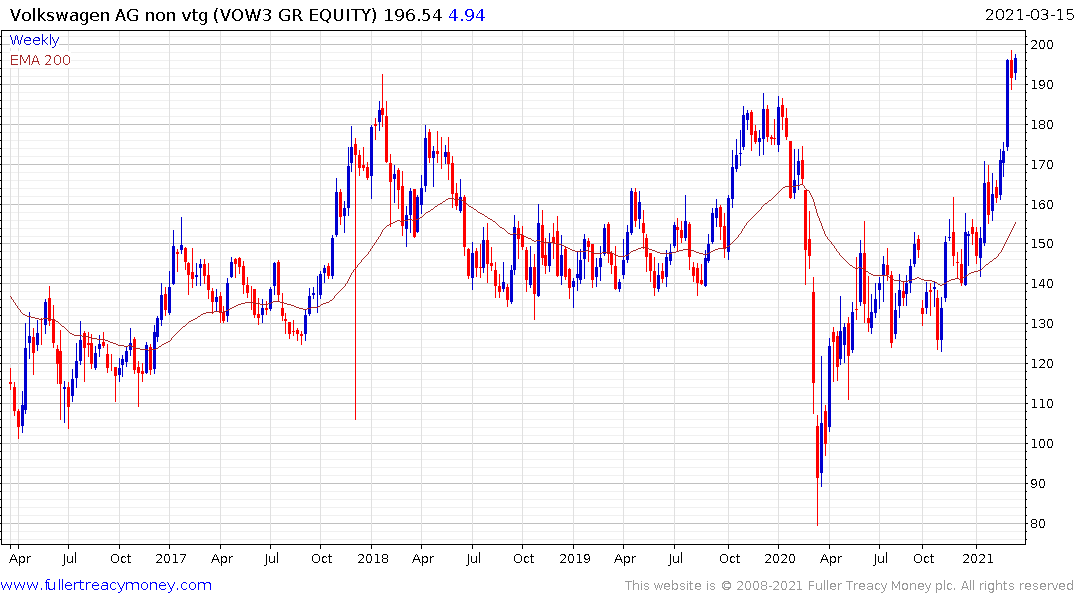Select the 80 price axis label
The height and width of the screenshot is (600, 1075).
1038,523
